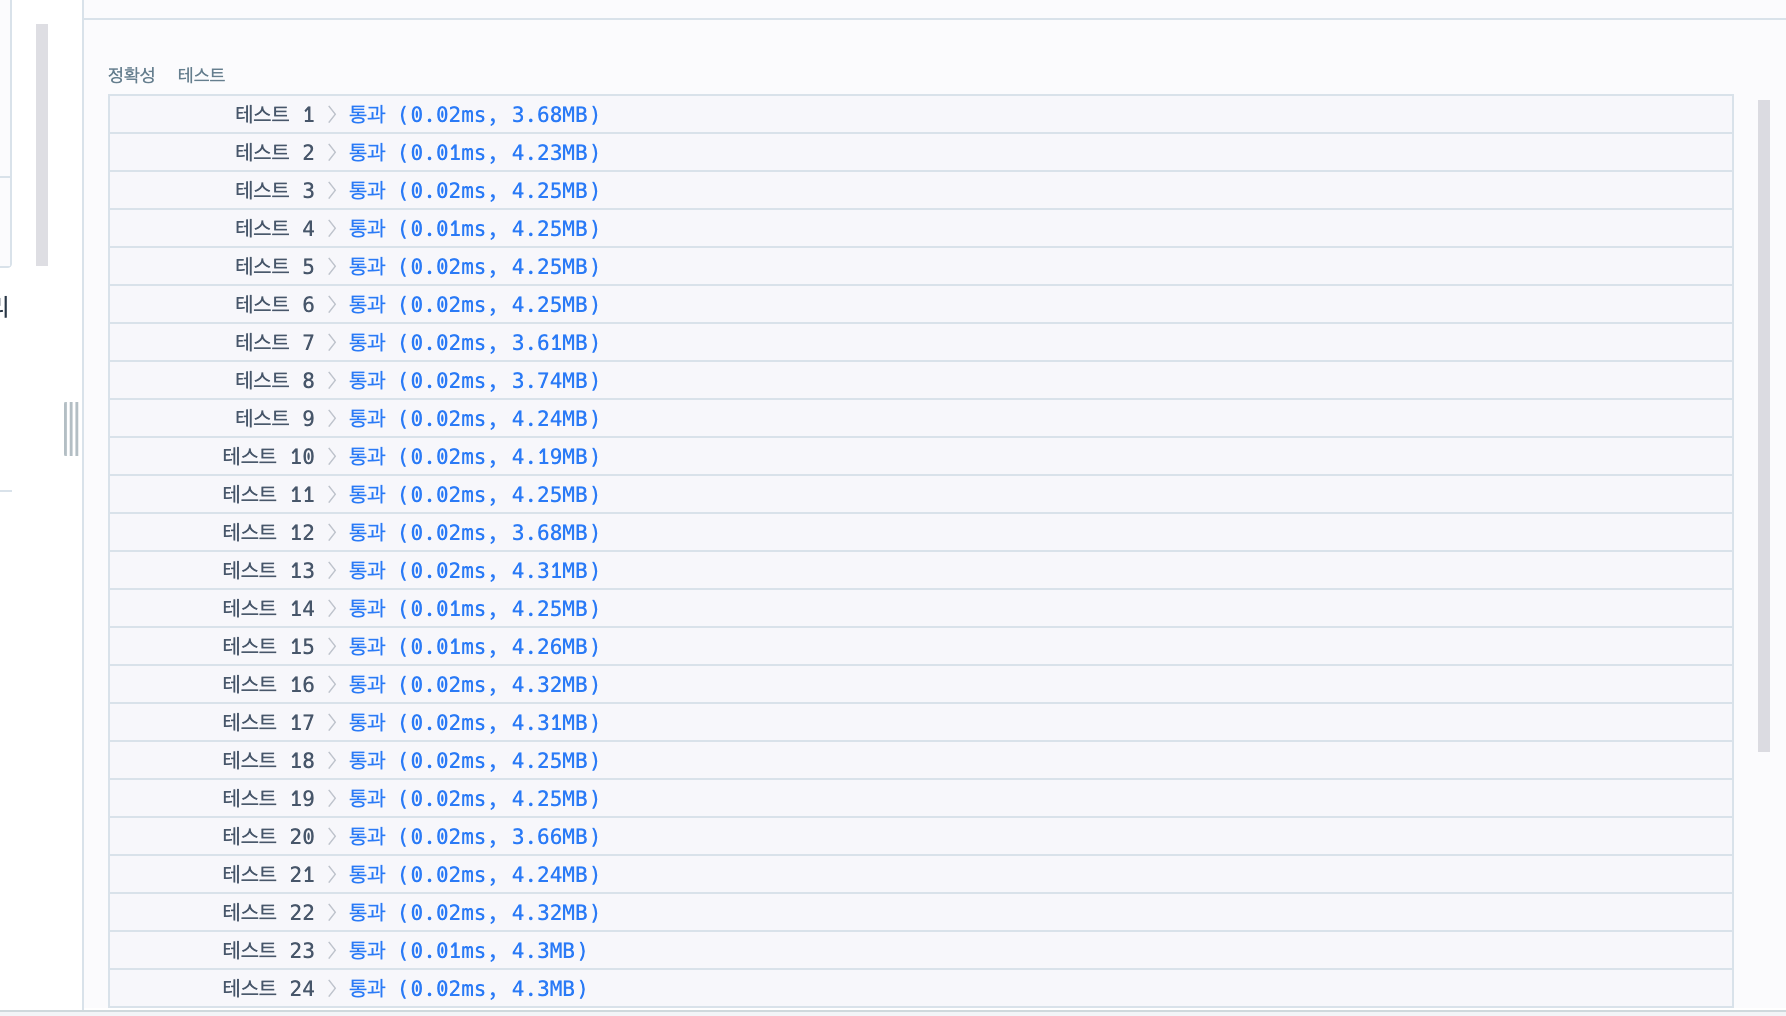Select the 테스트 17 label
This screenshot has height=1016, width=1786.
[x=269, y=723]
